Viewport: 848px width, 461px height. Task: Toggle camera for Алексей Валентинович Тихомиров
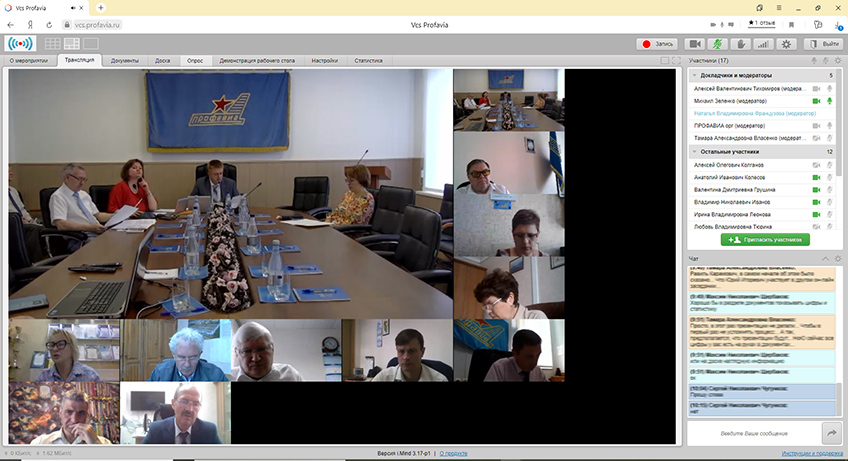[817, 89]
